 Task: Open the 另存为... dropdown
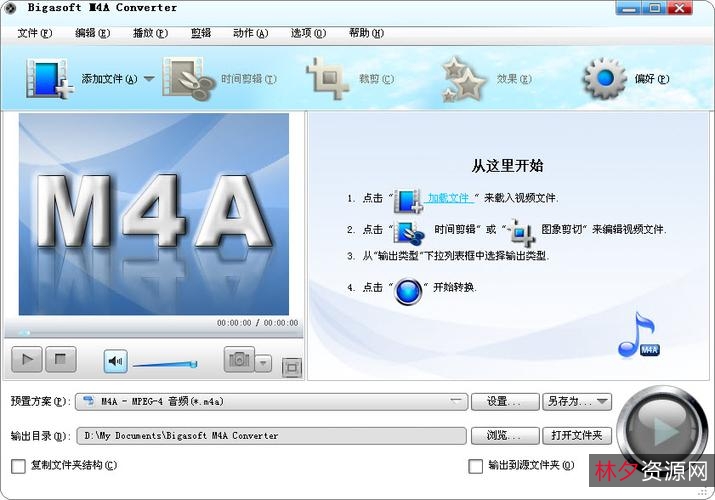[577, 402]
